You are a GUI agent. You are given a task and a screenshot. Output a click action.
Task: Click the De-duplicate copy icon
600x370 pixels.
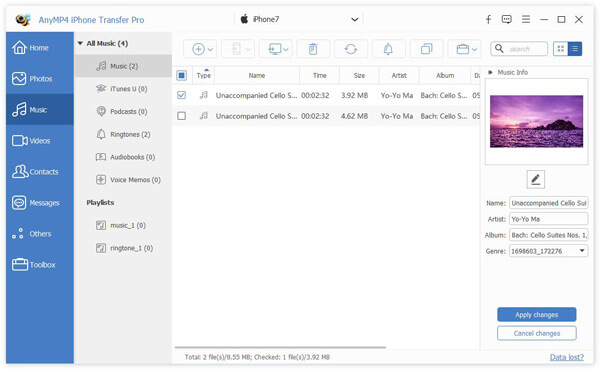click(426, 49)
